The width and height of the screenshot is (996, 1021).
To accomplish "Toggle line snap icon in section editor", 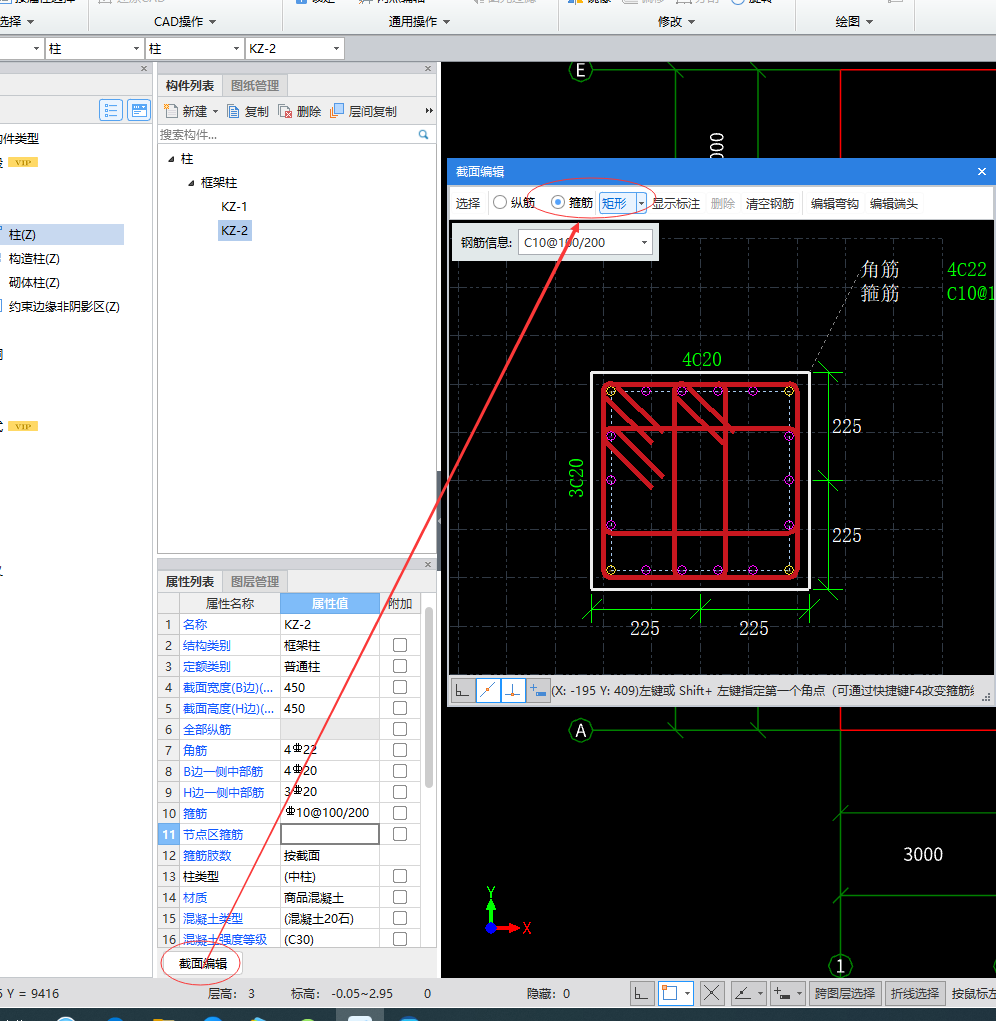I will point(488,690).
